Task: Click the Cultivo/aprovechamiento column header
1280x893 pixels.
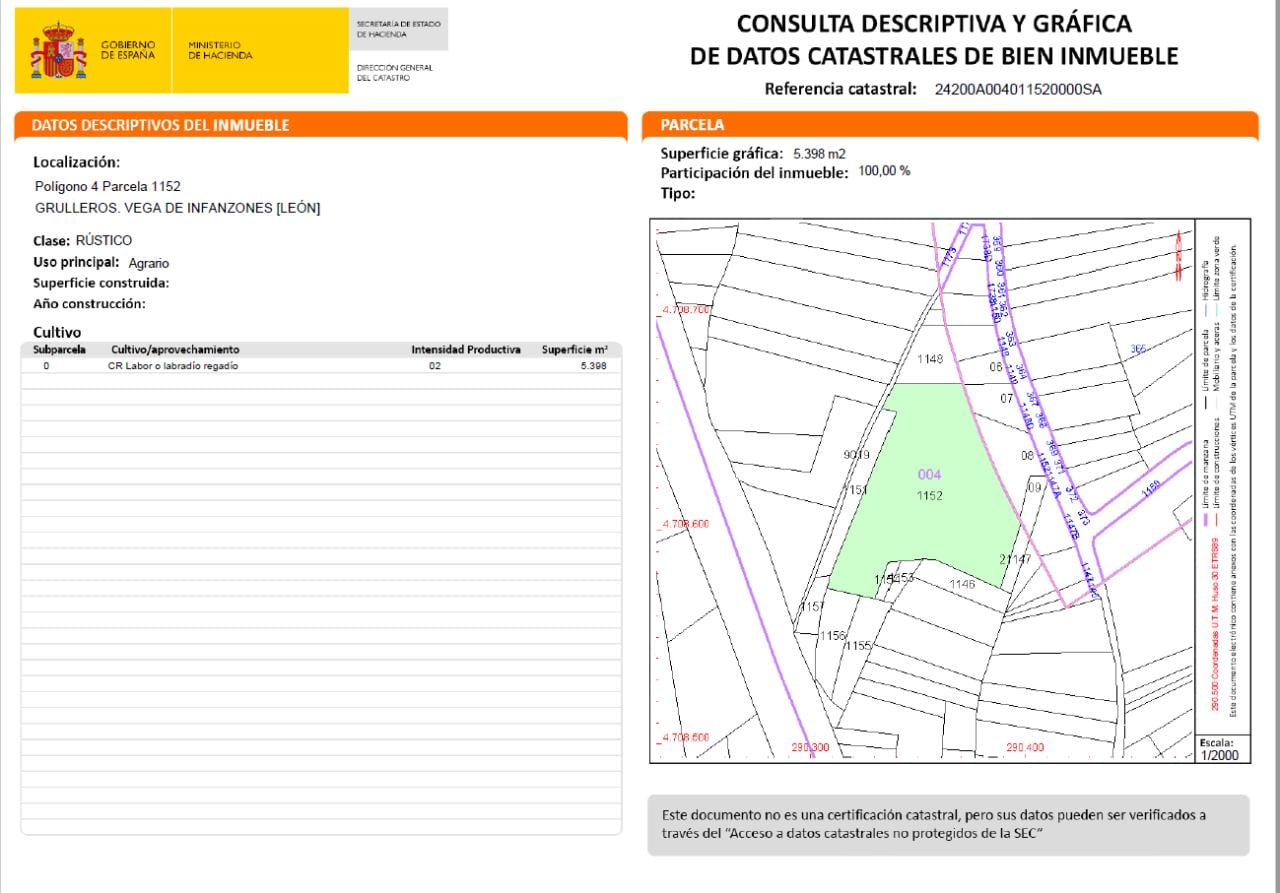Action: point(175,350)
